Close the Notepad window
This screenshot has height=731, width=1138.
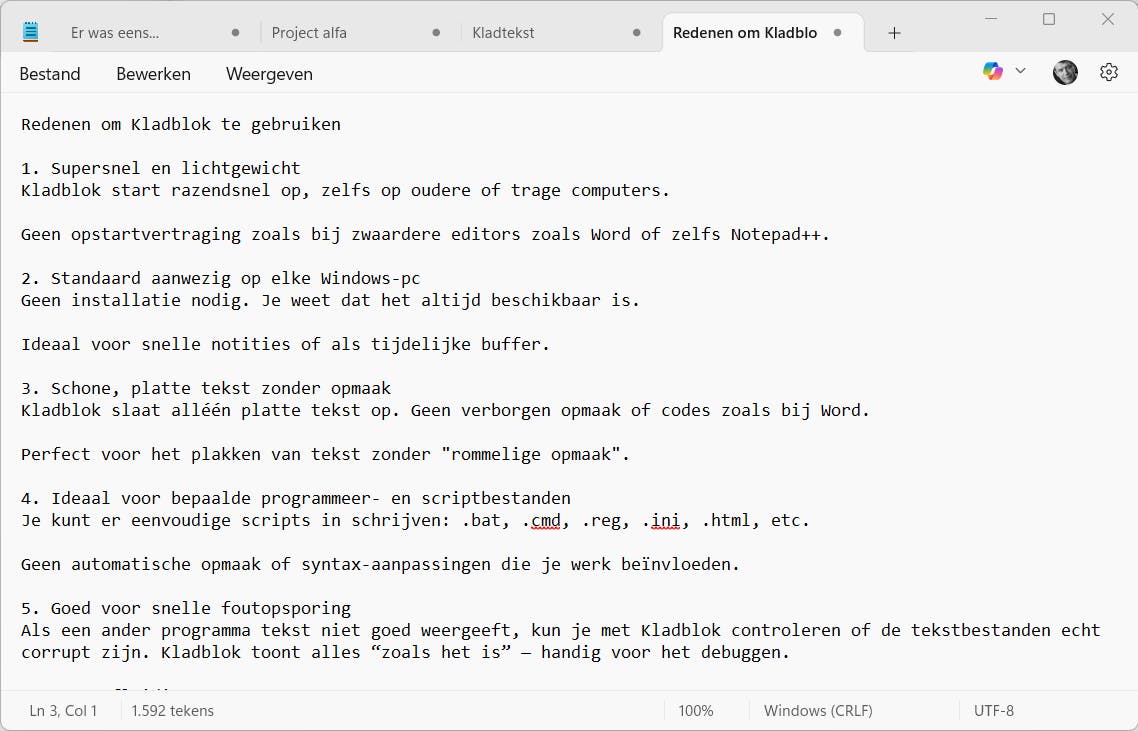pos(1108,19)
